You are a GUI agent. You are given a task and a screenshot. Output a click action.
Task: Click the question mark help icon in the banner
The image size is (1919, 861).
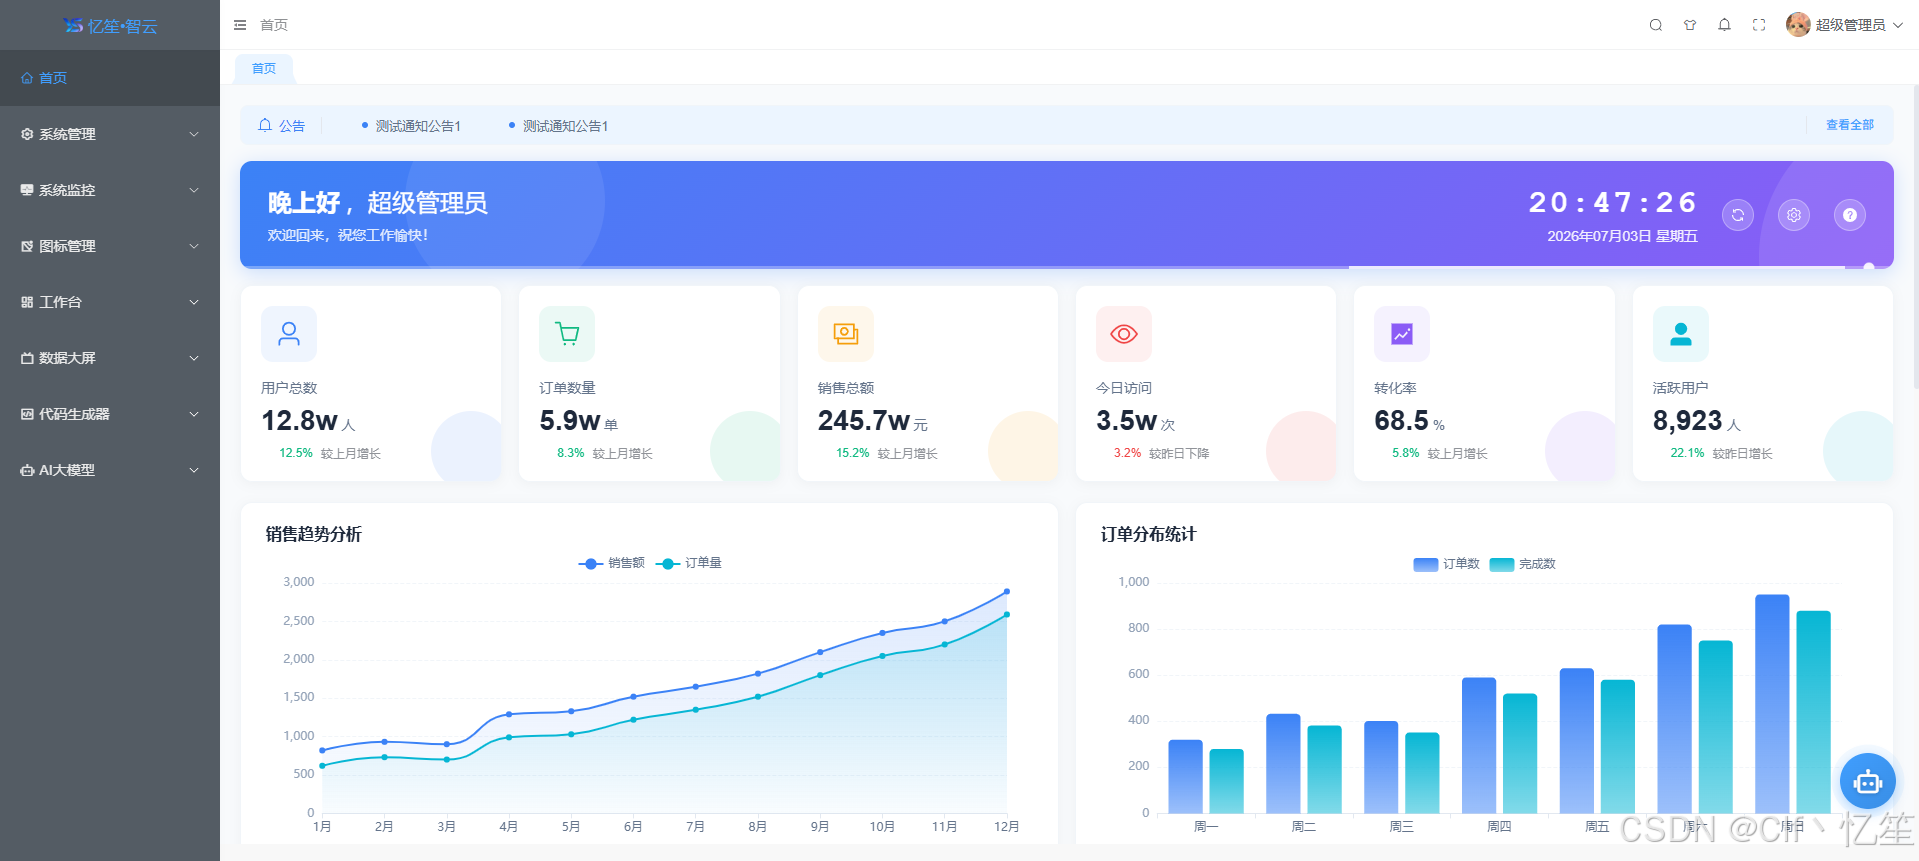coord(1850,215)
